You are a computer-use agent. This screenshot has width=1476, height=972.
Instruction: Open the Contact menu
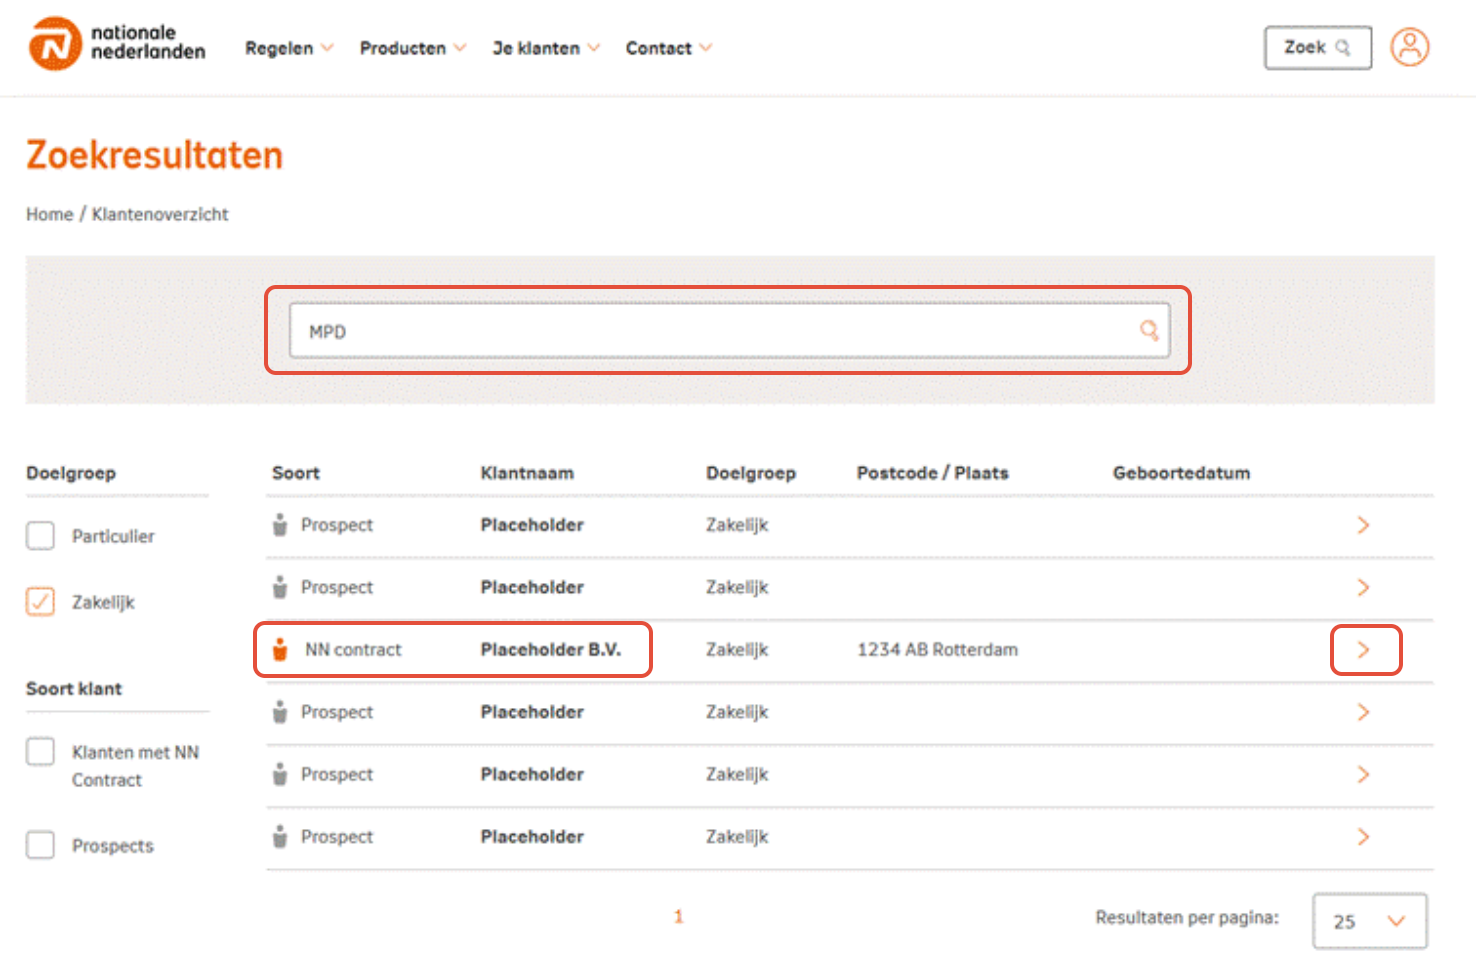pyautogui.click(x=669, y=48)
